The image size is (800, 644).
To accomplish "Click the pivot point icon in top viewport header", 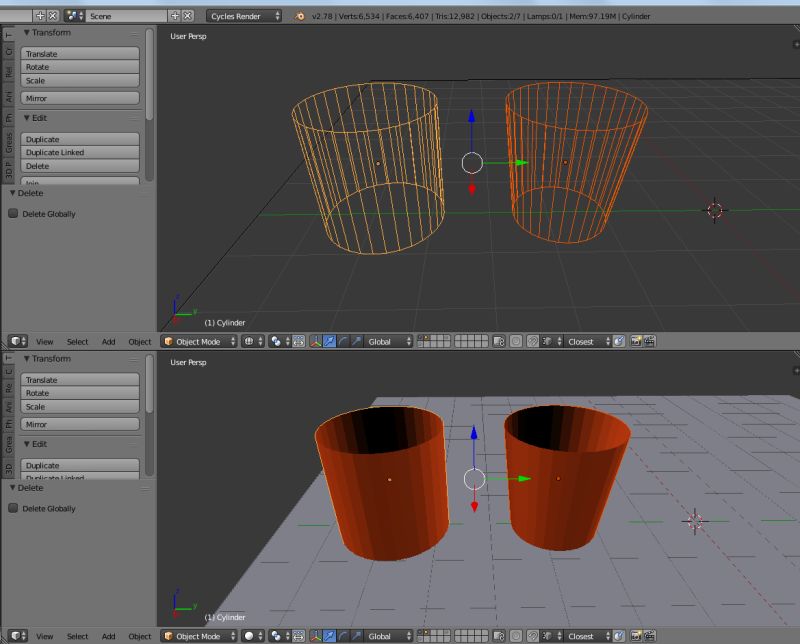I will pos(277,342).
